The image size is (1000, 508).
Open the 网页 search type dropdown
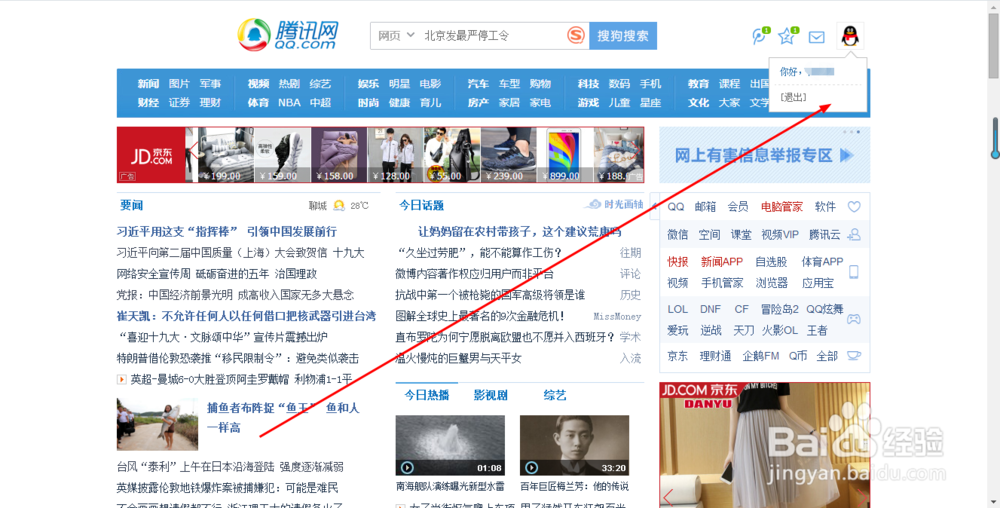pos(396,36)
